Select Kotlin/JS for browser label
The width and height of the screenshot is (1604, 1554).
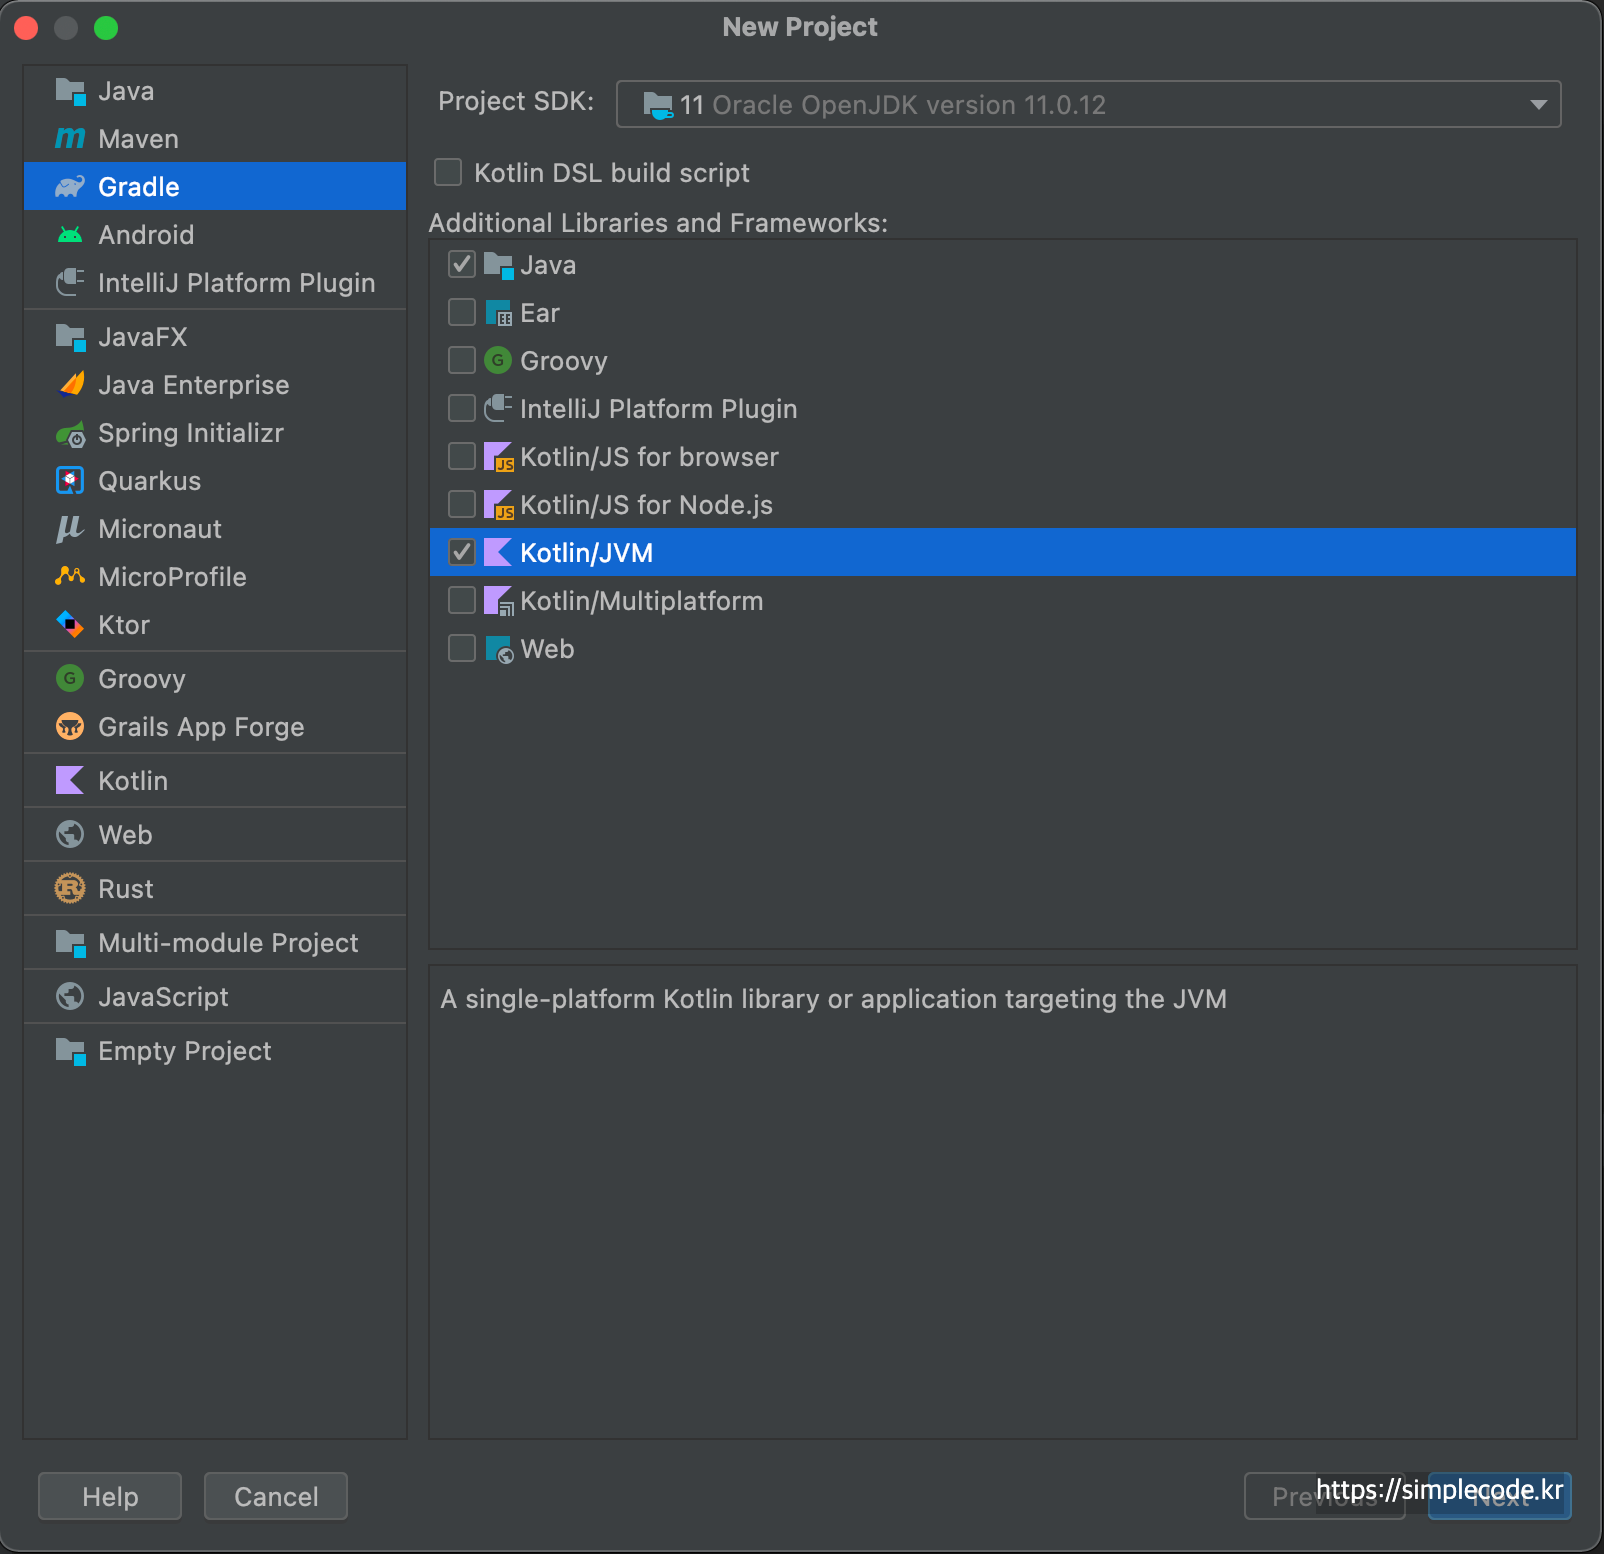click(x=649, y=457)
